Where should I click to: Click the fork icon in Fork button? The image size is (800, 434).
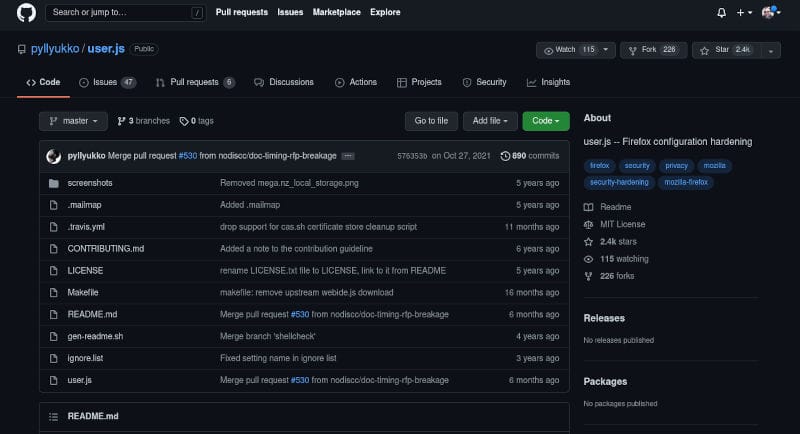(633, 50)
